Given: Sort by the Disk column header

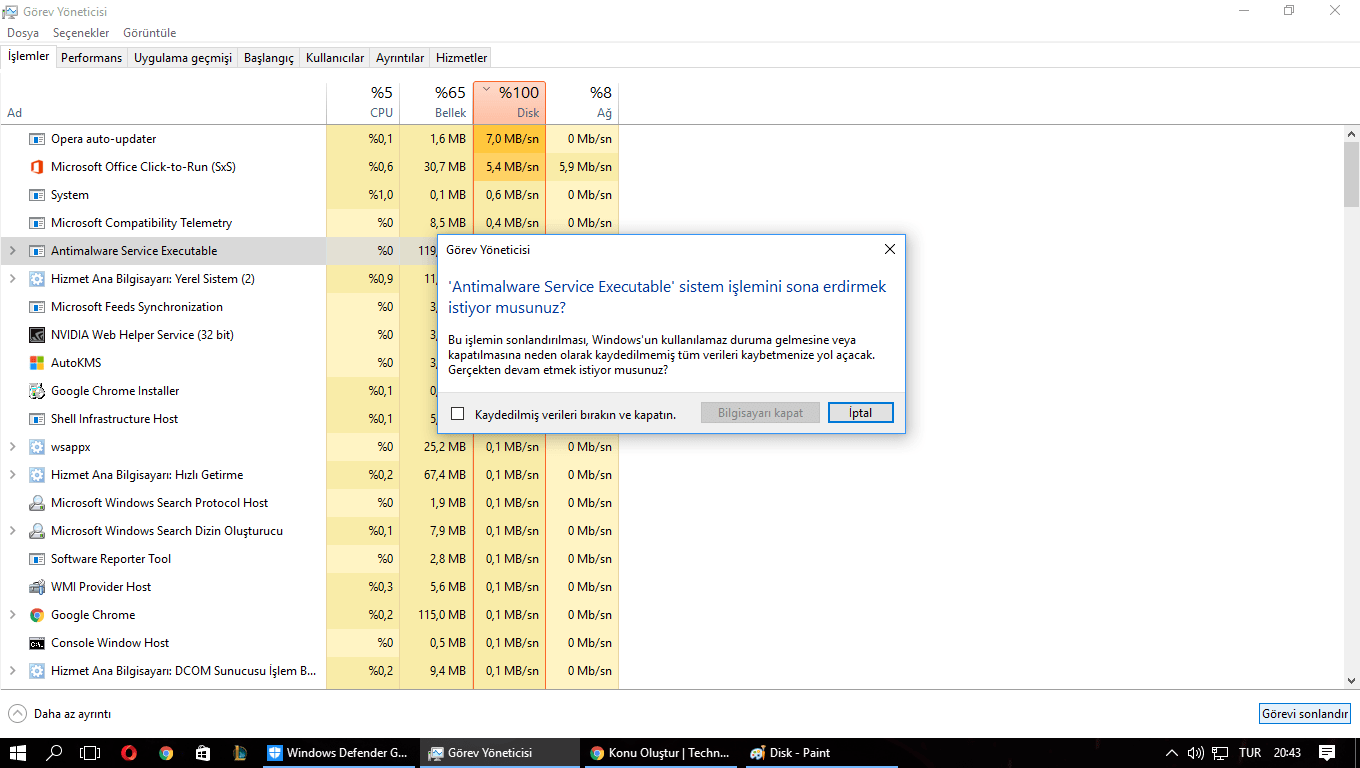Looking at the screenshot, I should (x=509, y=102).
